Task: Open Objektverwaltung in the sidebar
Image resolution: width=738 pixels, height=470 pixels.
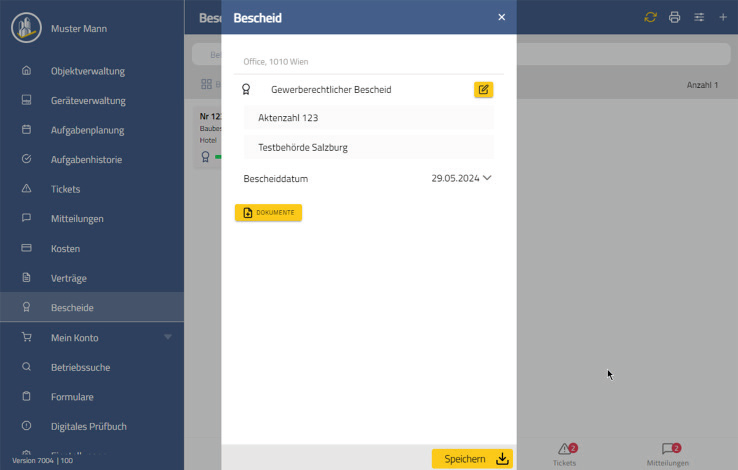Action: (x=87, y=71)
